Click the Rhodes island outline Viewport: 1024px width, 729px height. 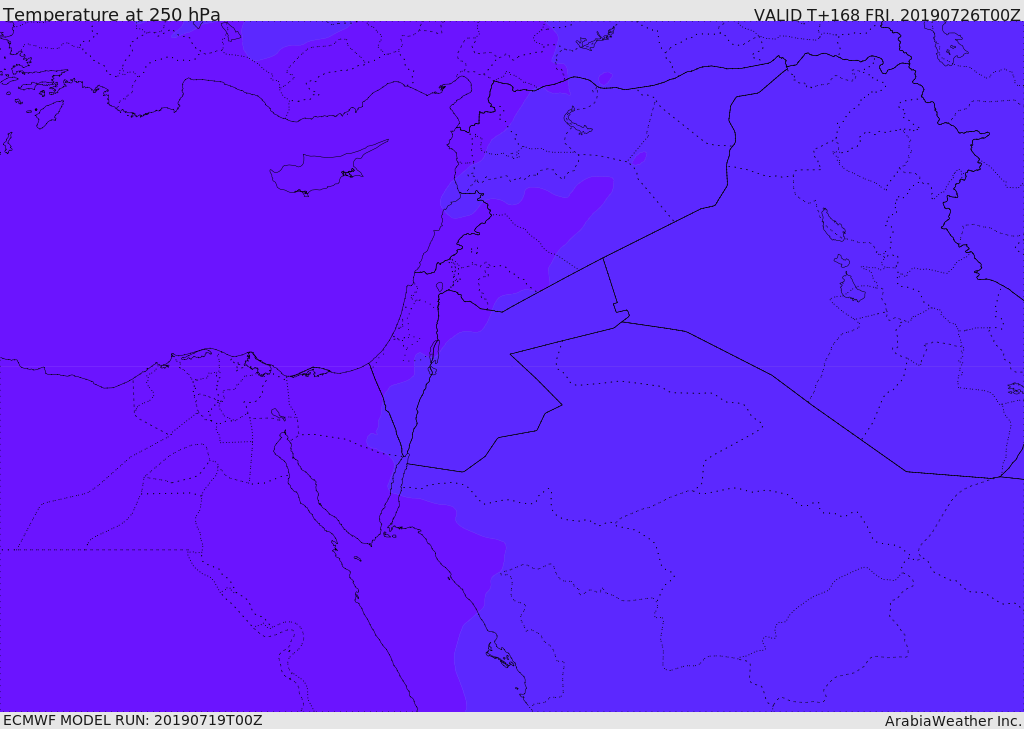49,114
